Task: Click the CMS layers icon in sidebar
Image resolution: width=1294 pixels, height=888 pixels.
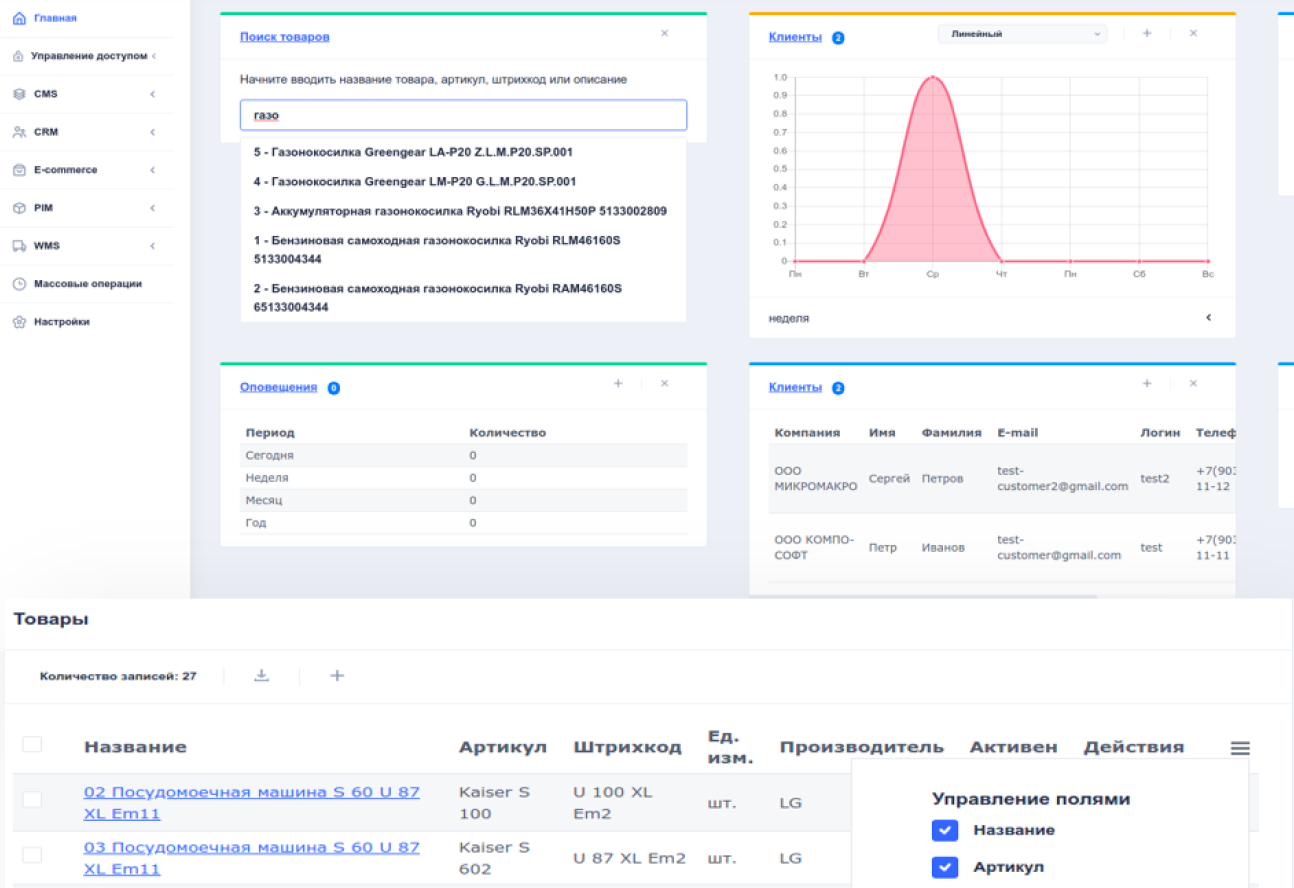Action: (x=19, y=94)
